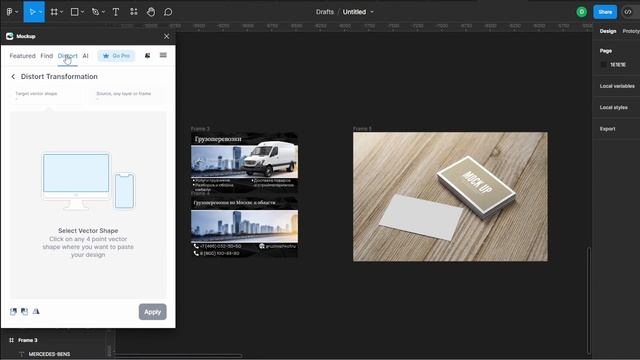Select the Frame tool

(54, 12)
